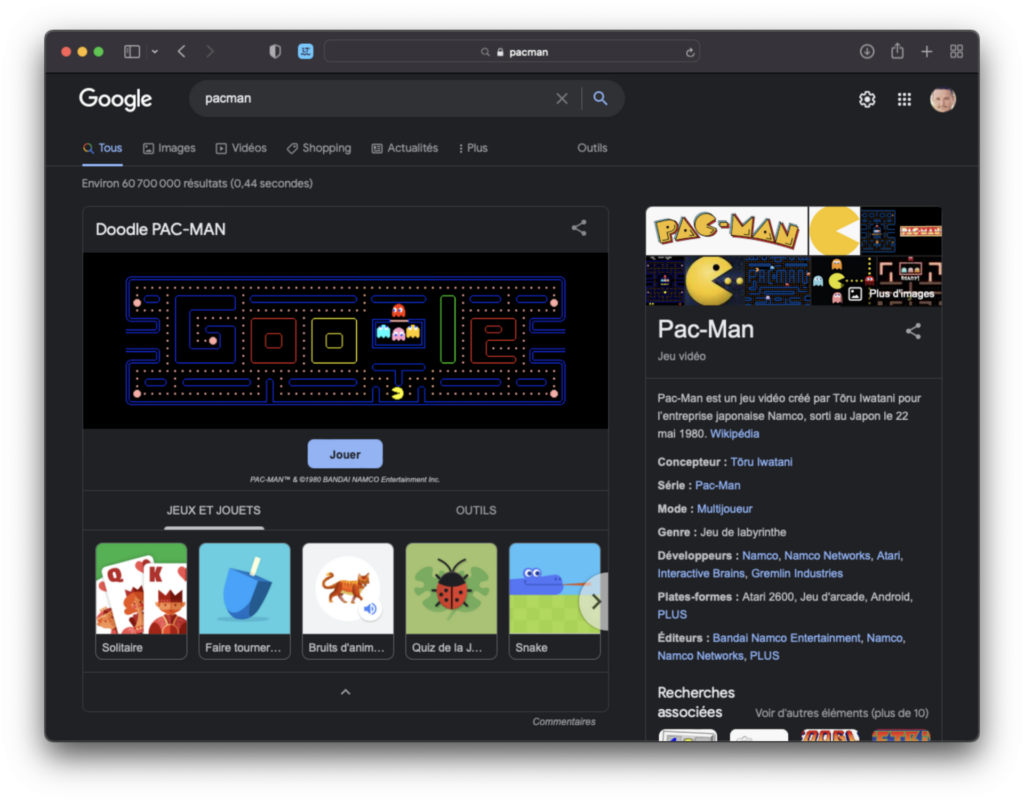The image size is (1024, 801).
Task: Share the Doodle PAC-MAN card
Action: click(x=579, y=228)
